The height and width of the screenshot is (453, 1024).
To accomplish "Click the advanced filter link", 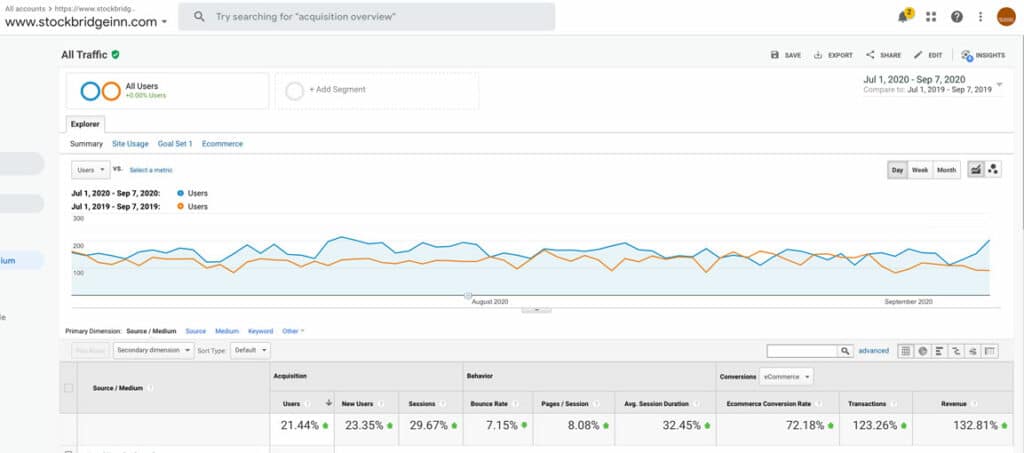I will 873,351.
